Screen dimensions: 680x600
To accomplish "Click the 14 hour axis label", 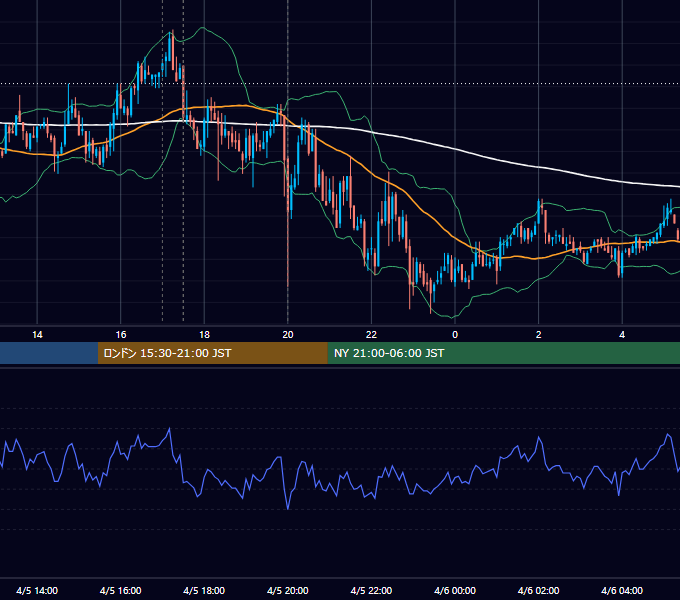I will (x=37, y=335).
